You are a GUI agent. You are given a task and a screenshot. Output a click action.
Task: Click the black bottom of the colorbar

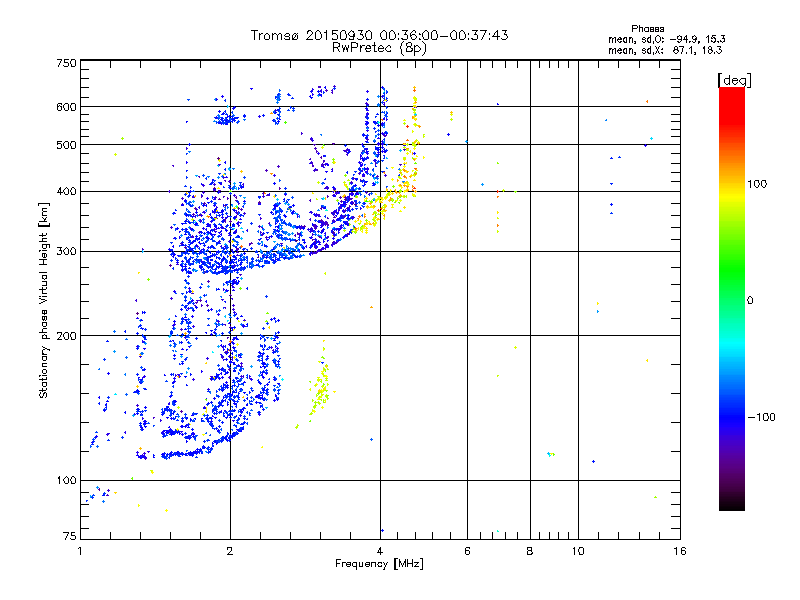pos(732,503)
